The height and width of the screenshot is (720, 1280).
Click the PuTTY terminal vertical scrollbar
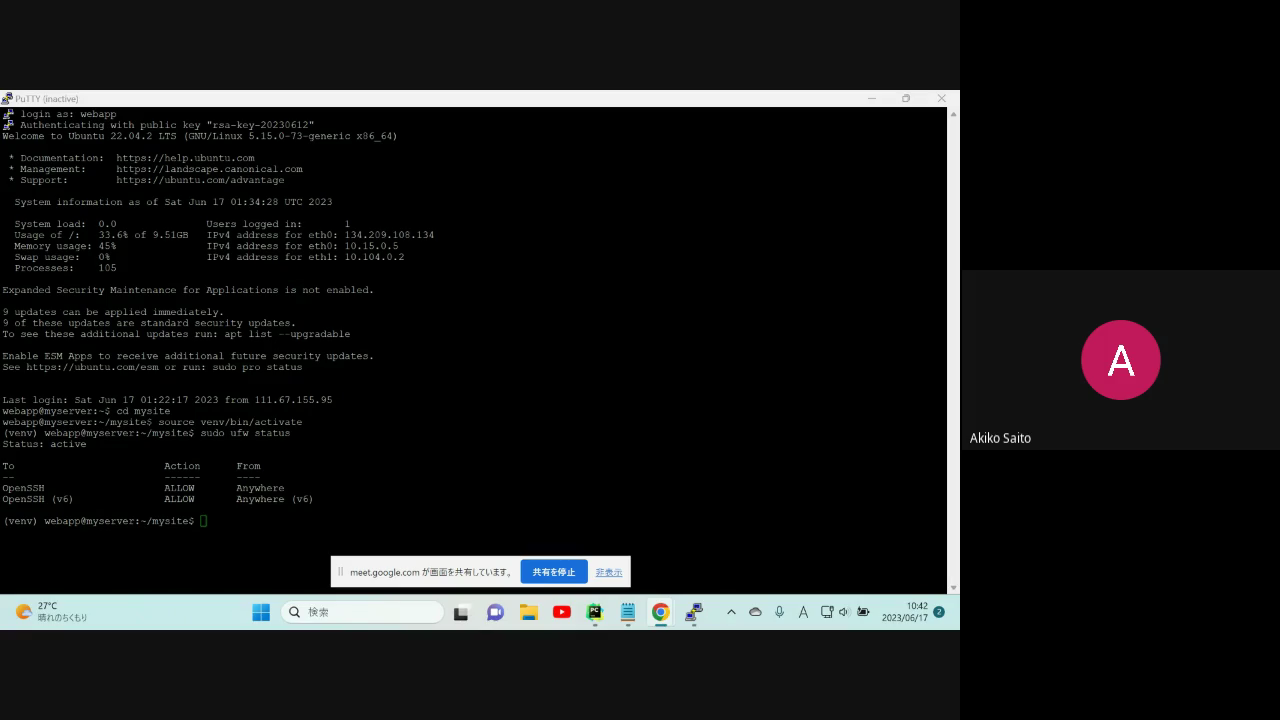[x=952, y=350]
